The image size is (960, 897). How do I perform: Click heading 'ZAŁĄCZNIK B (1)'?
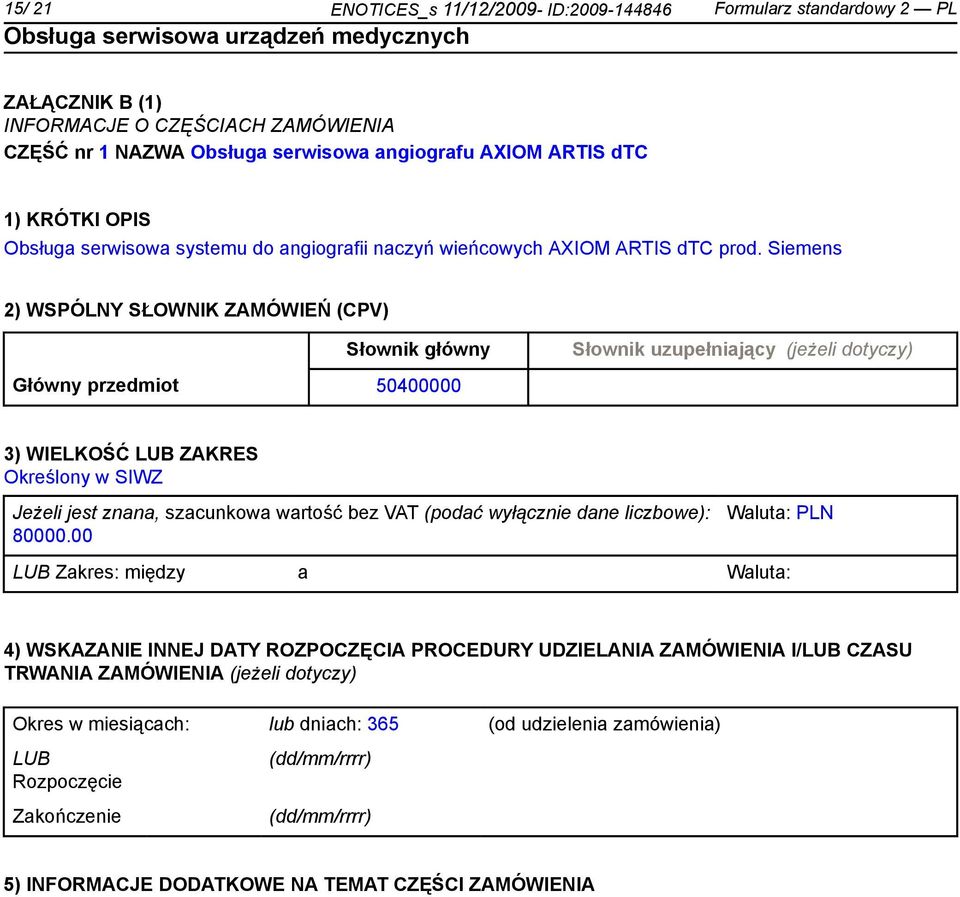(83, 102)
